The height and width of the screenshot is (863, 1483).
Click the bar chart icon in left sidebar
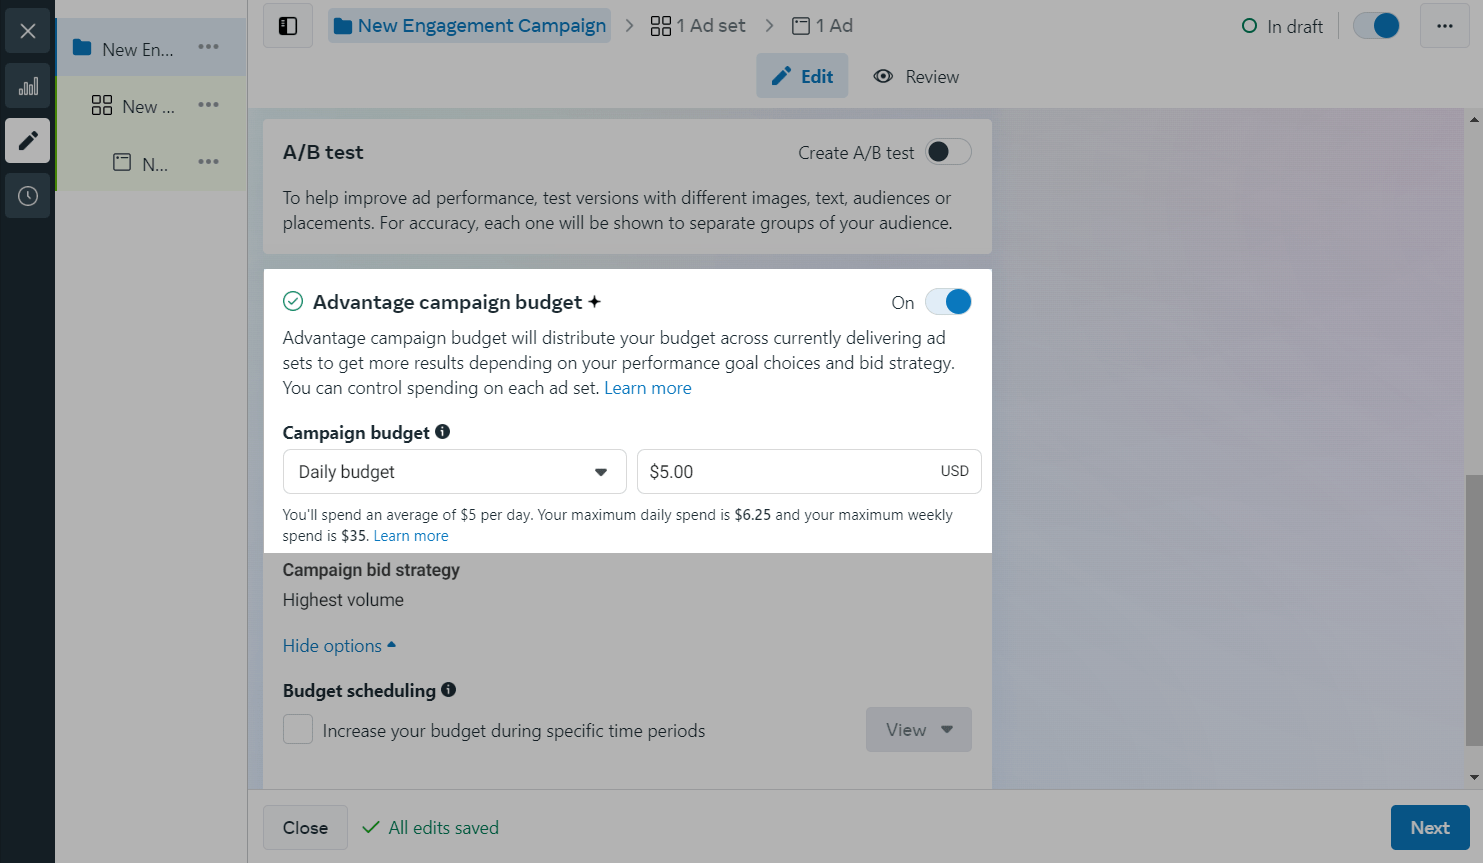tap(28, 86)
